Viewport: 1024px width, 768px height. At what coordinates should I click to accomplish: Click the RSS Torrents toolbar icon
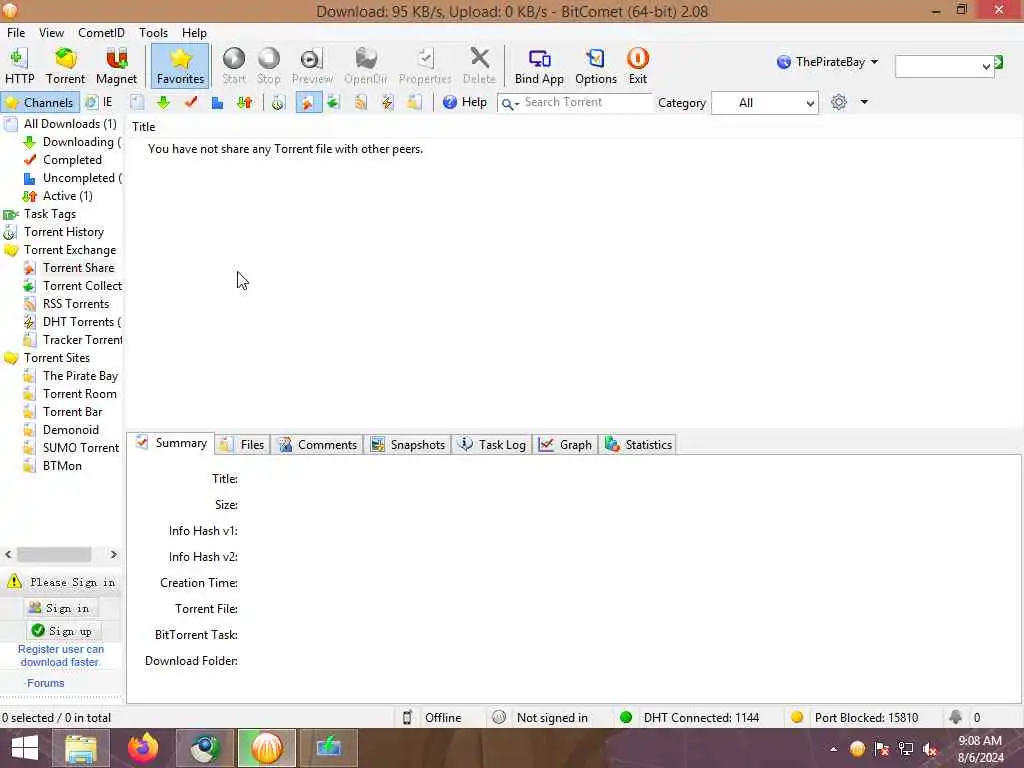pyautogui.click(x=360, y=103)
